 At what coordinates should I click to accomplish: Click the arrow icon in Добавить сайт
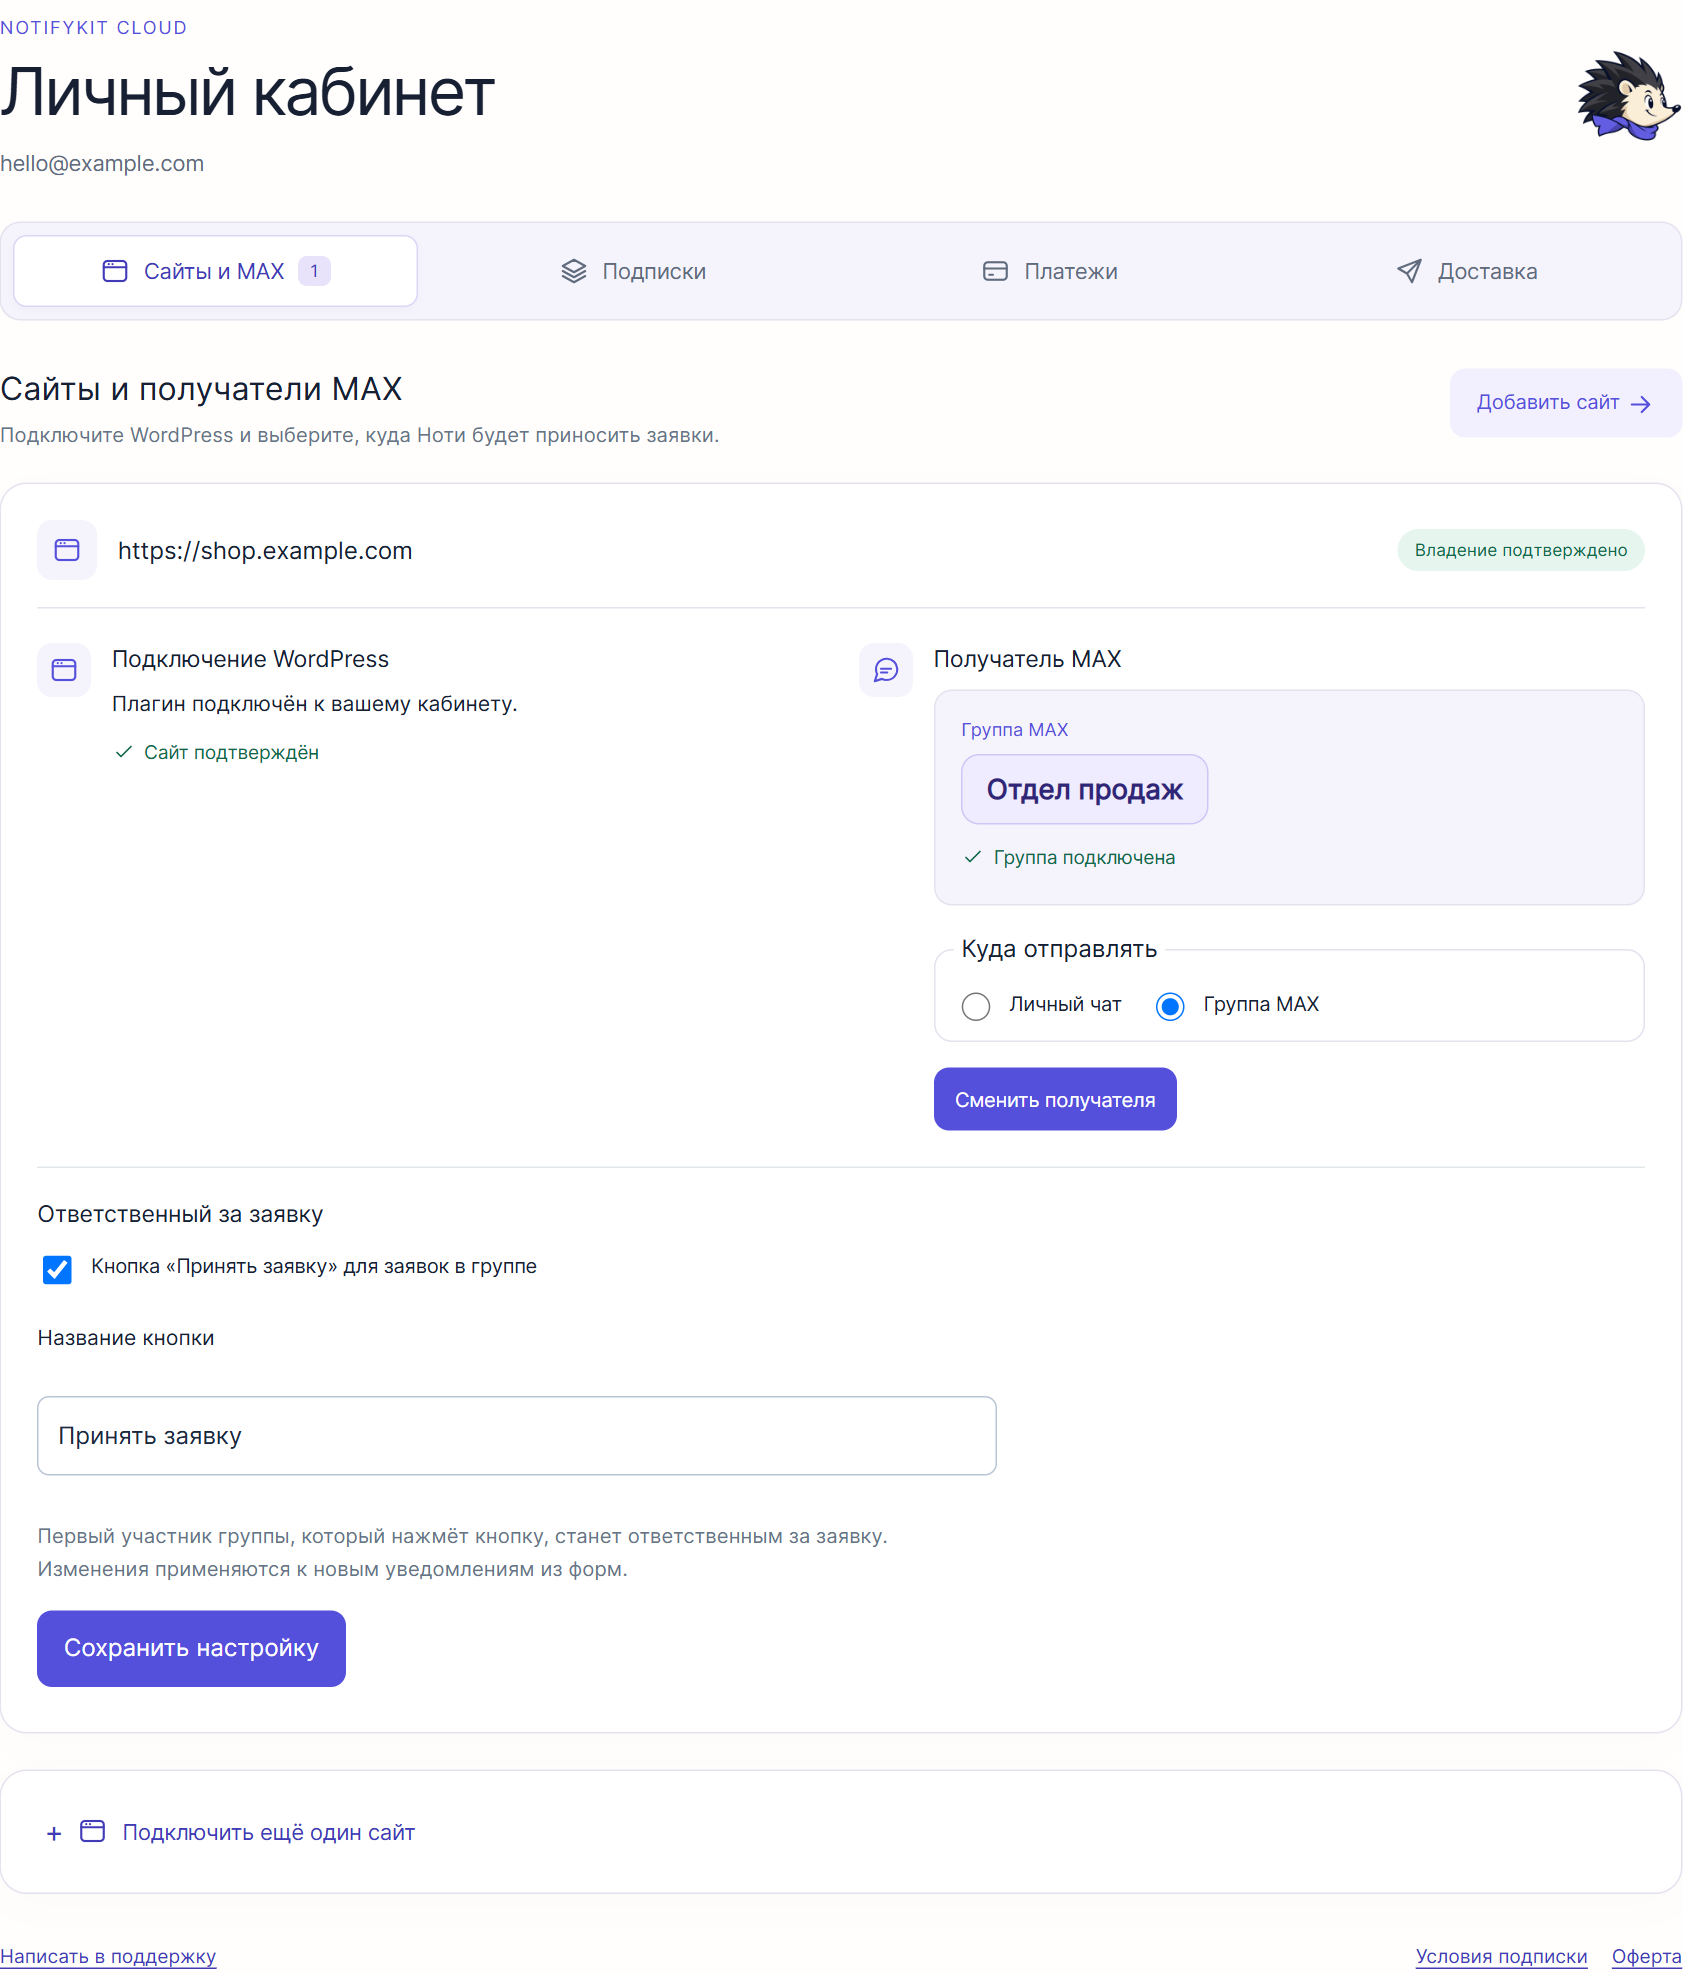point(1640,404)
